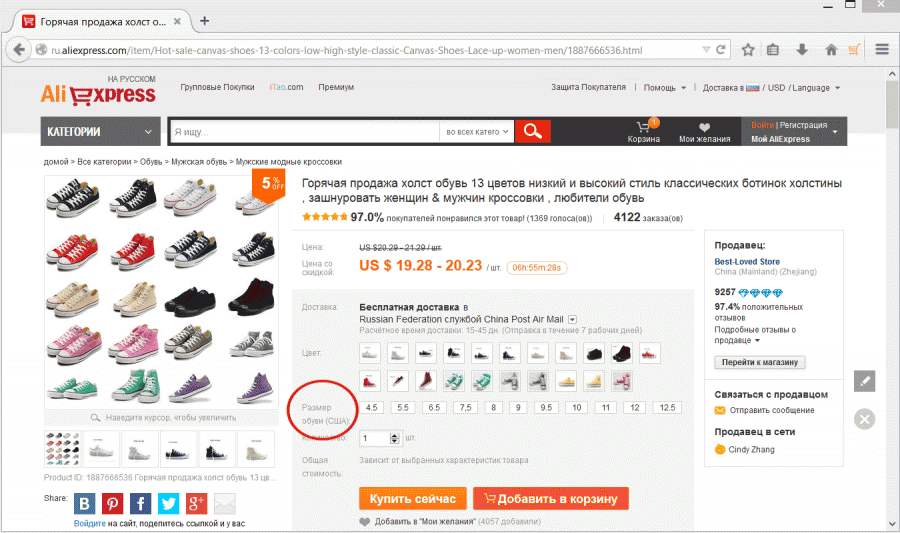Choose the yellow low-top color swatch

(x=565, y=381)
